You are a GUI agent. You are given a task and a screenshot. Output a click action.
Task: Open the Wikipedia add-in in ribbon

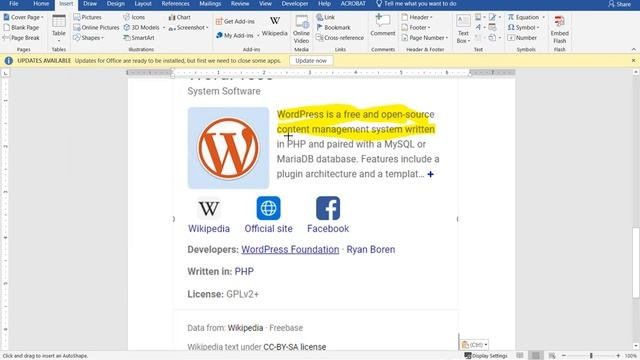[x=275, y=27]
